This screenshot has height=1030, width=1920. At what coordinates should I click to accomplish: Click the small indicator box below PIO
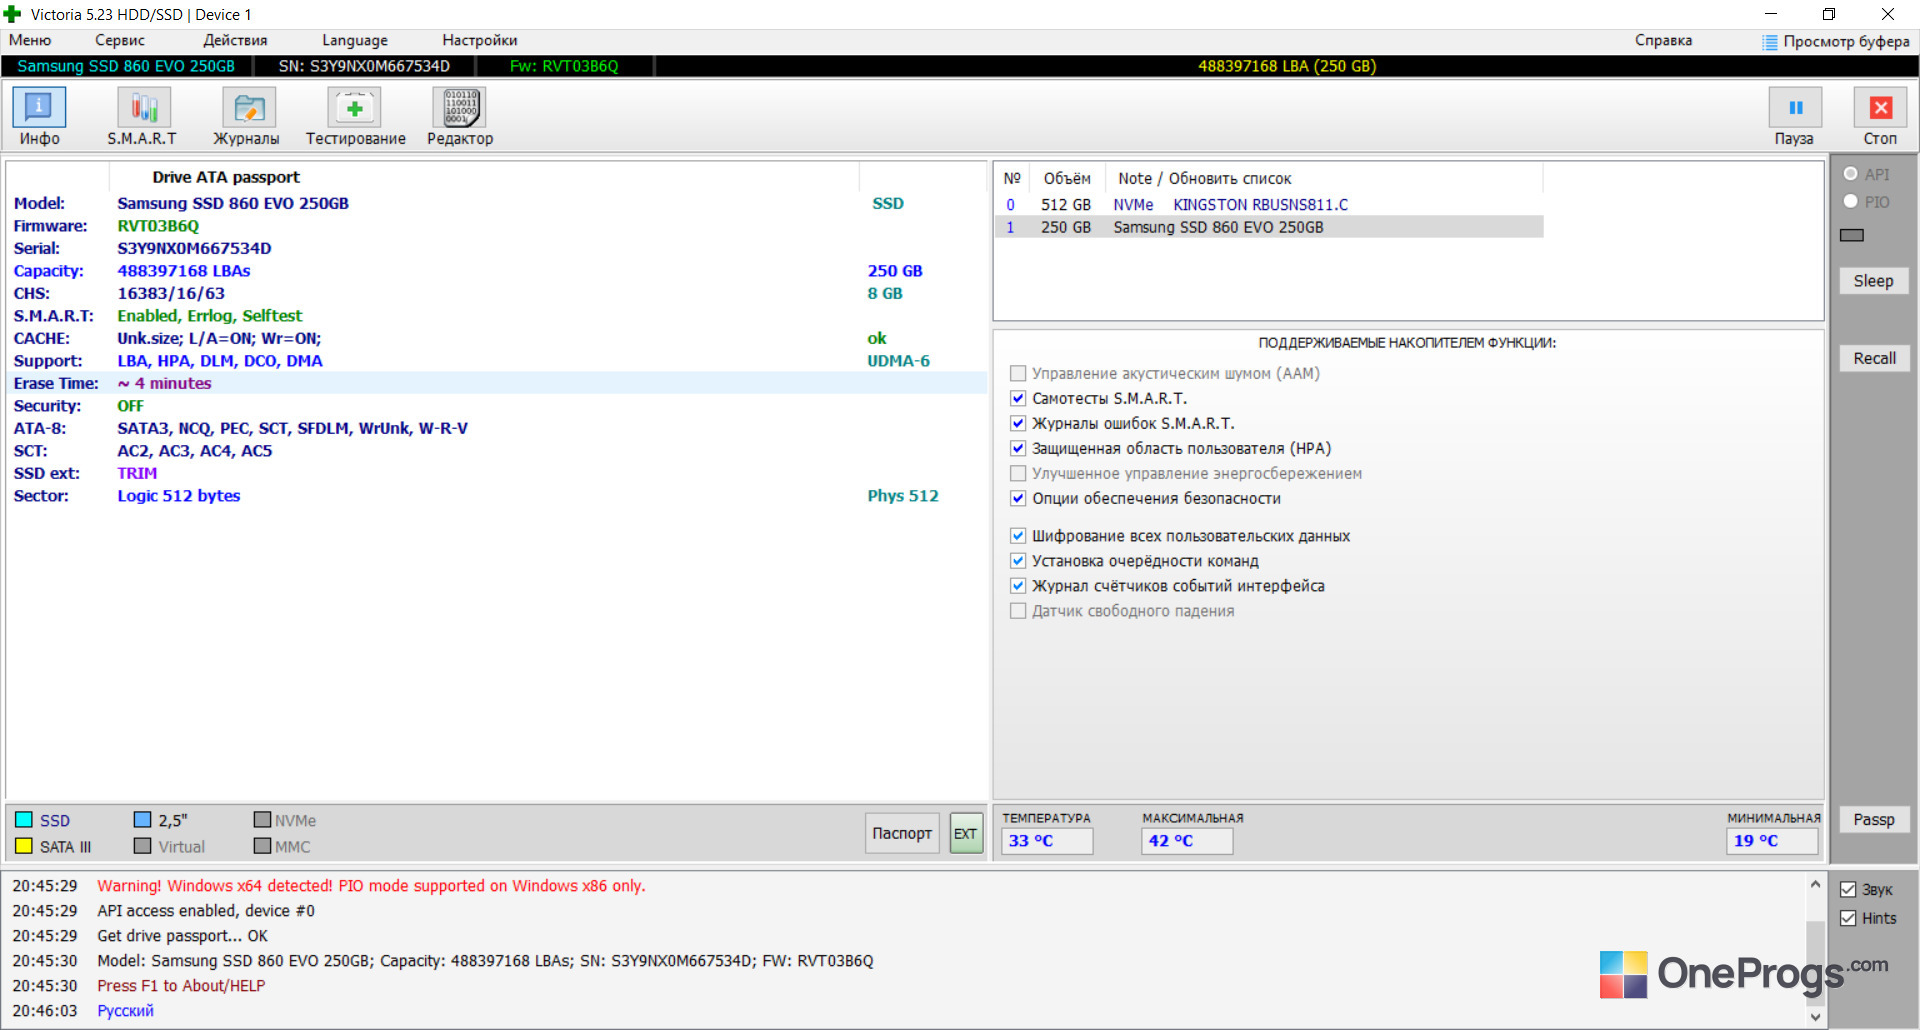point(1852,235)
